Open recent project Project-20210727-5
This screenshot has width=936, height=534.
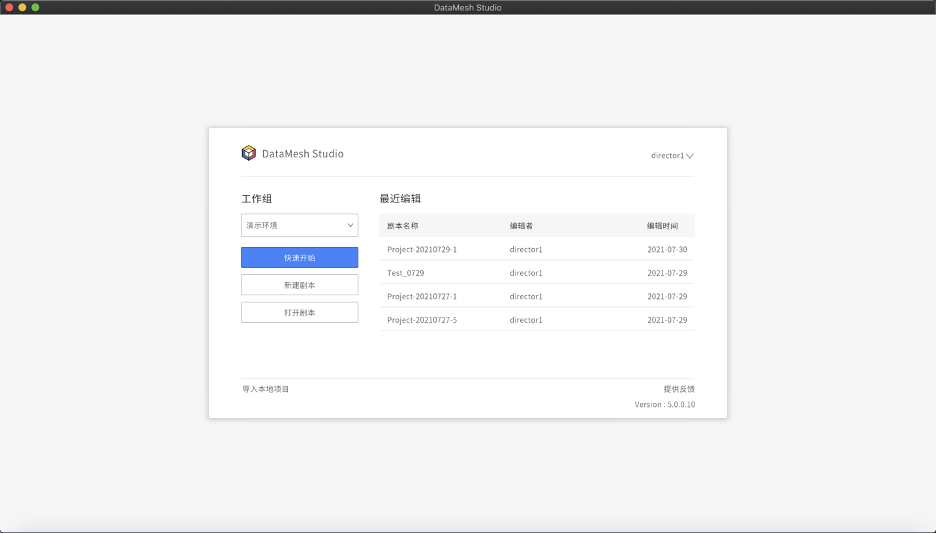(422, 320)
